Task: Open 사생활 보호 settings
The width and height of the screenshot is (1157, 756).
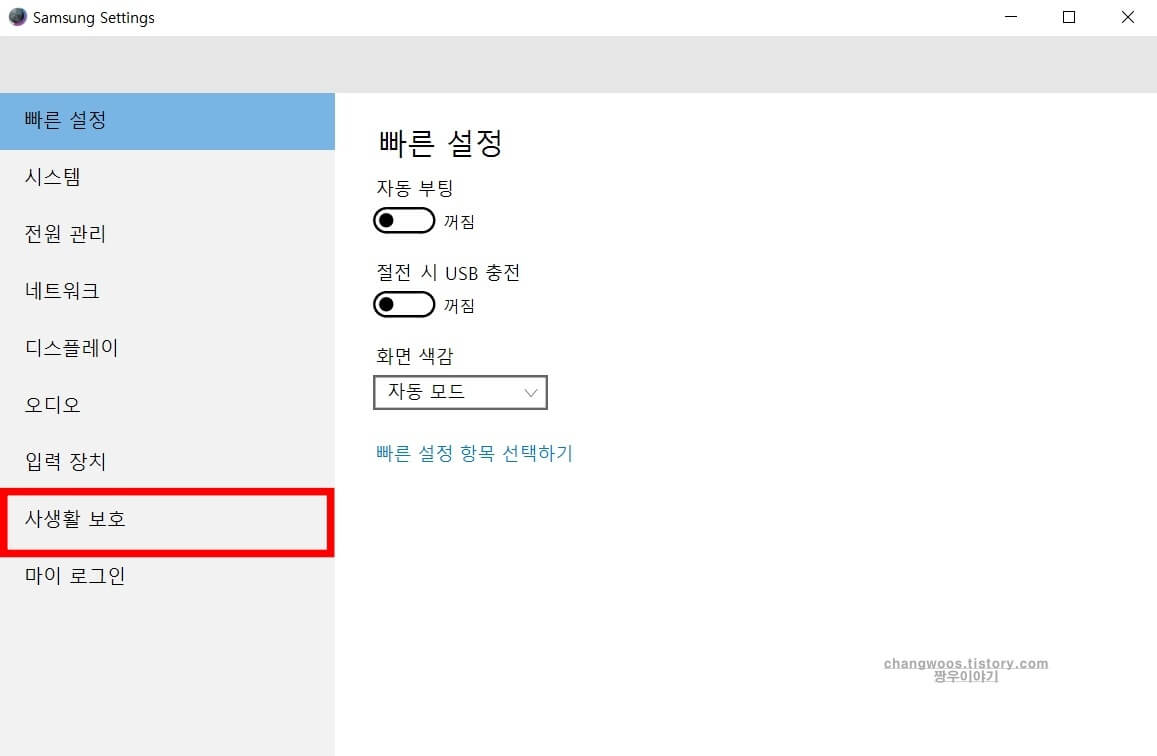Action: [x=167, y=519]
